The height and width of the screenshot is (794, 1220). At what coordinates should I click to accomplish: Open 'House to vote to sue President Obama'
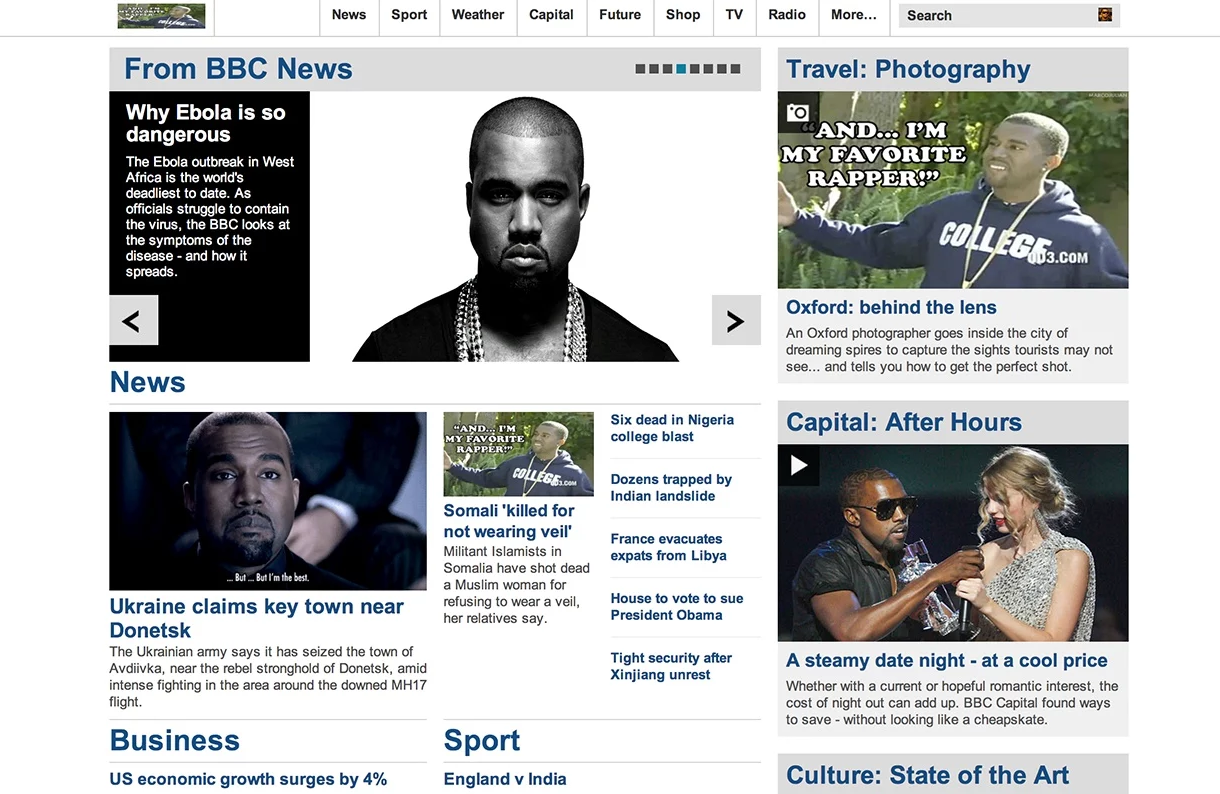[677, 606]
